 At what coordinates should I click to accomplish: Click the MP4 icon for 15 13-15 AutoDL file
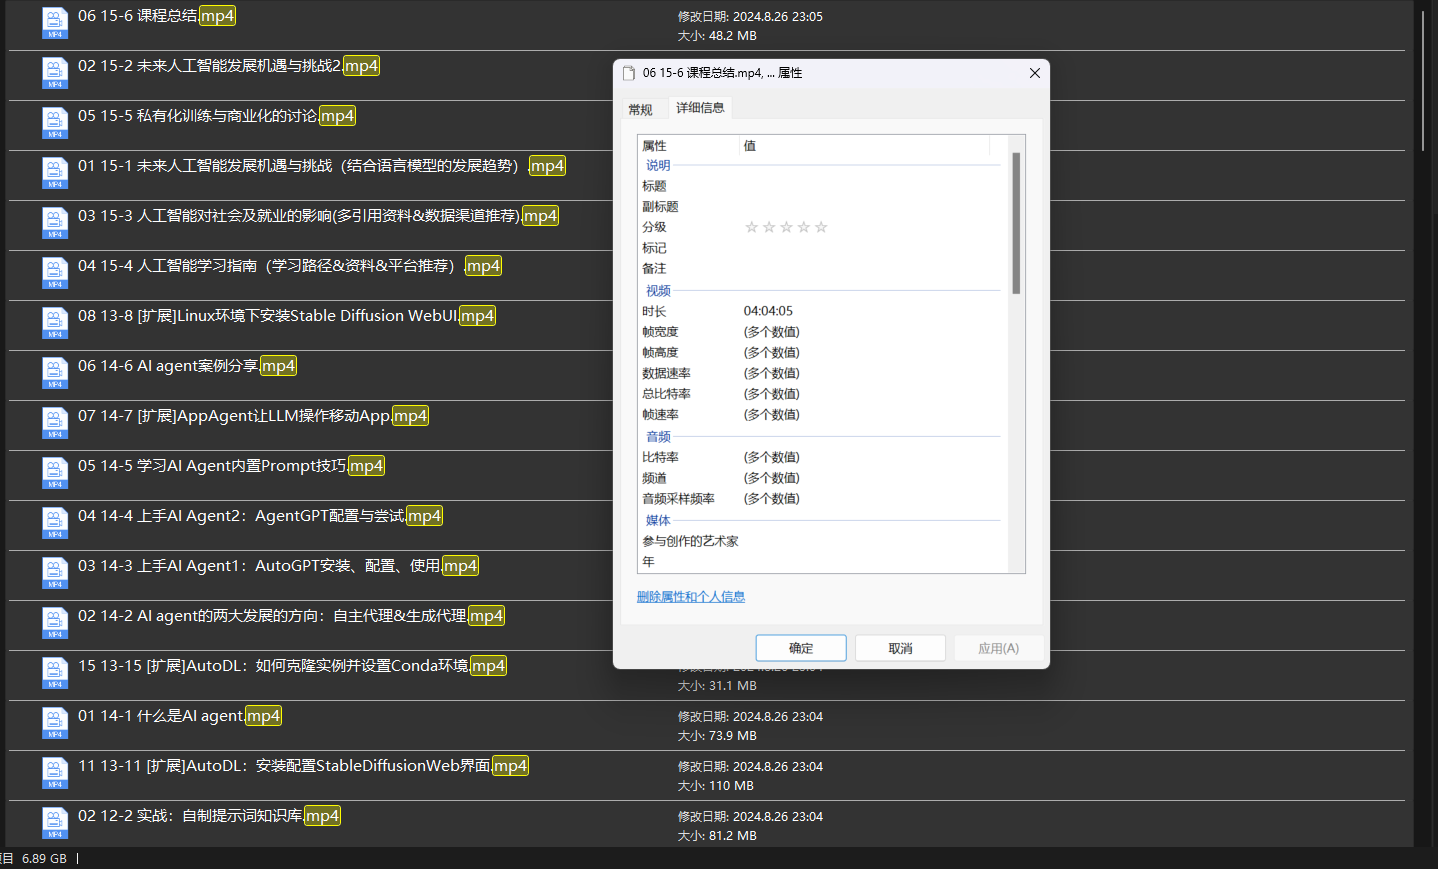tap(55, 674)
